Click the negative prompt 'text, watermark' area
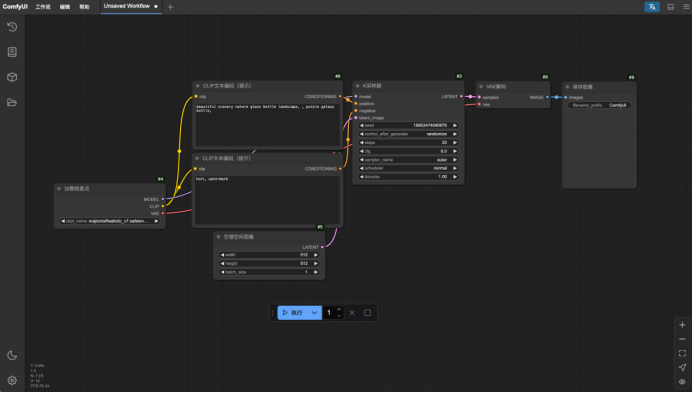 pos(267,200)
